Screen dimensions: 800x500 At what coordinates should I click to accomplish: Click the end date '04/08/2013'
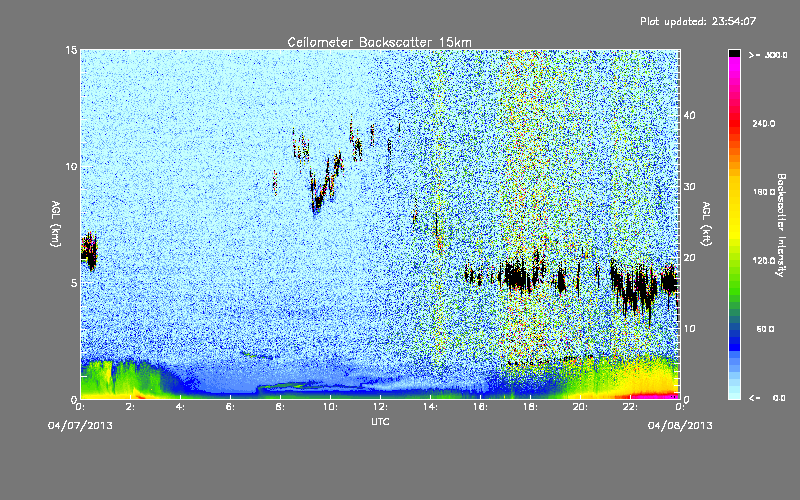click(x=680, y=426)
